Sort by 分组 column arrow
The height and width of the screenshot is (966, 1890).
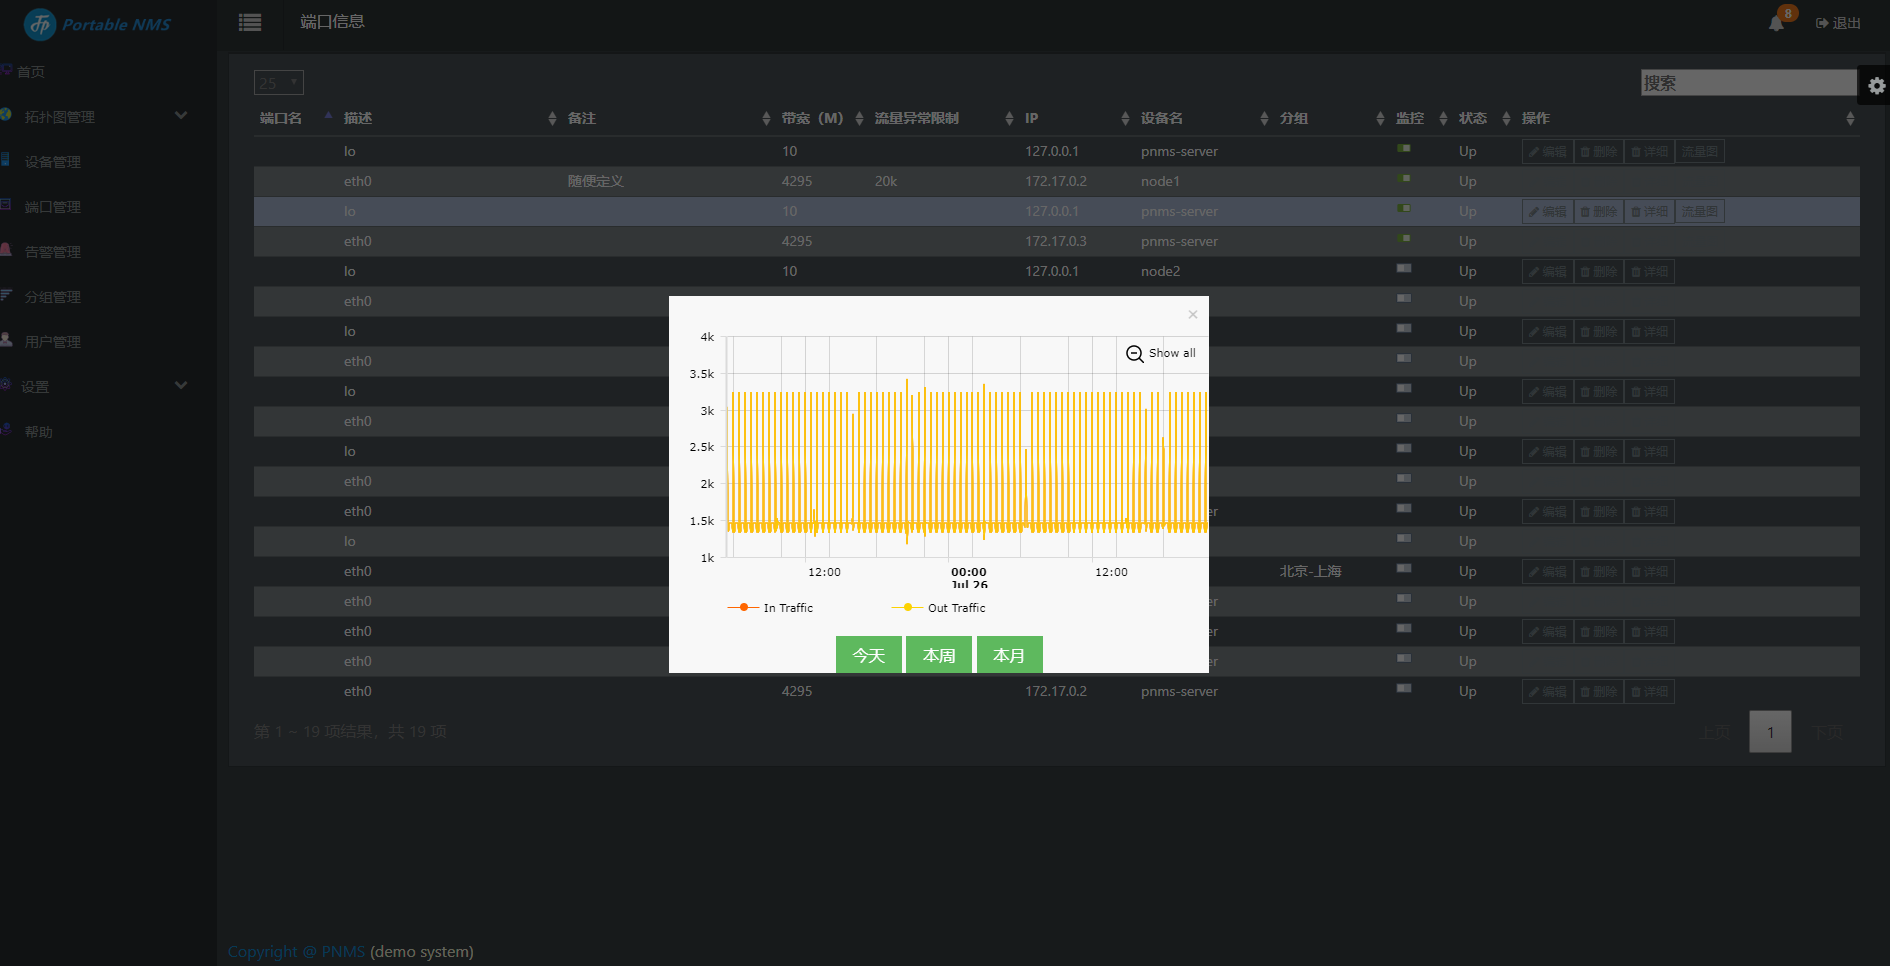[1380, 119]
